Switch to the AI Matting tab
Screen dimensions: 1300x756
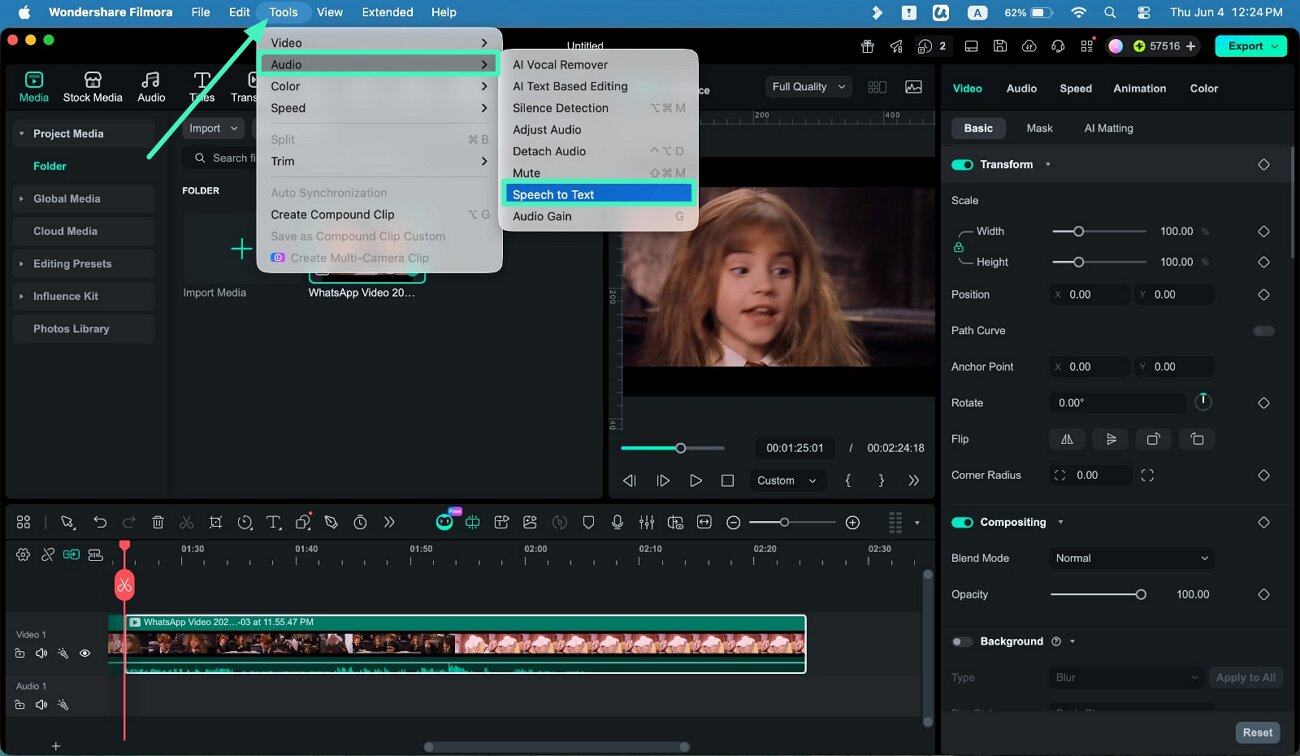point(1108,128)
